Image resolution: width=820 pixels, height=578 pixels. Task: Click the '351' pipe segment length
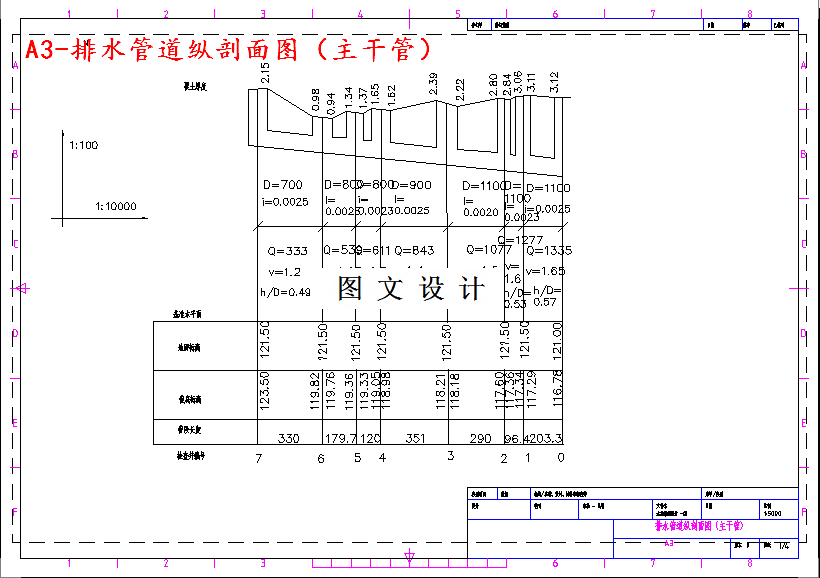pos(415,438)
